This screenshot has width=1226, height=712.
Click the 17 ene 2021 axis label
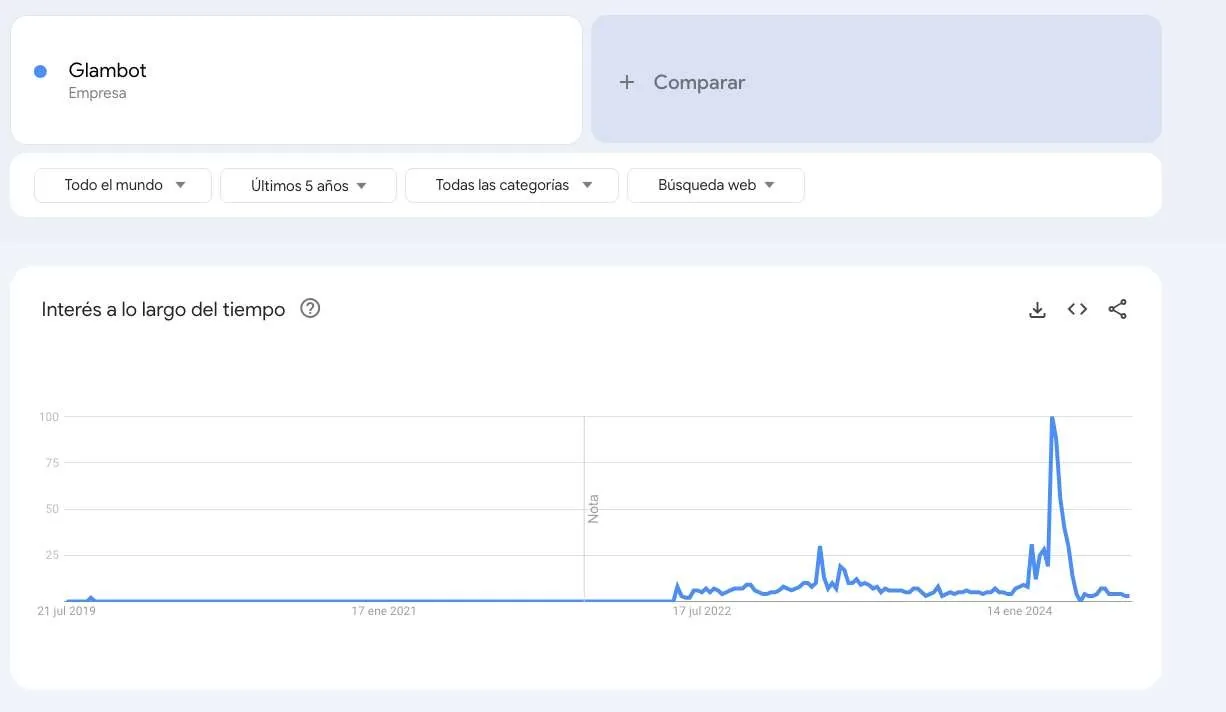click(384, 611)
